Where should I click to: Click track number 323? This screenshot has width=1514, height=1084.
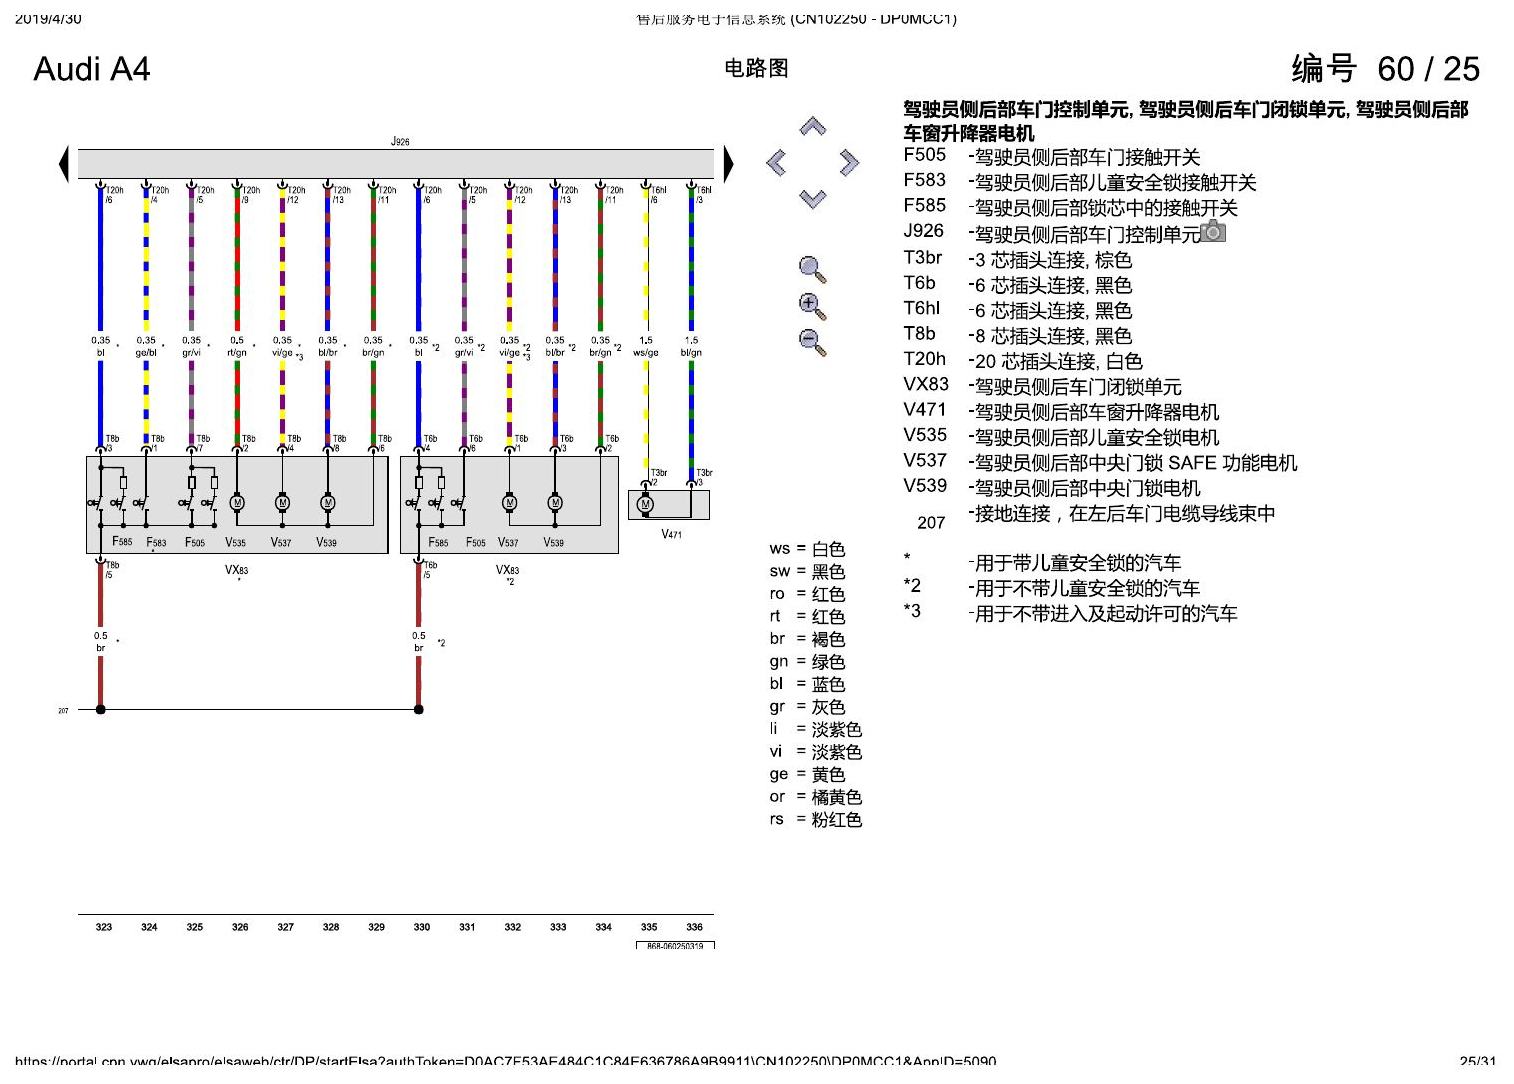(104, 927)
